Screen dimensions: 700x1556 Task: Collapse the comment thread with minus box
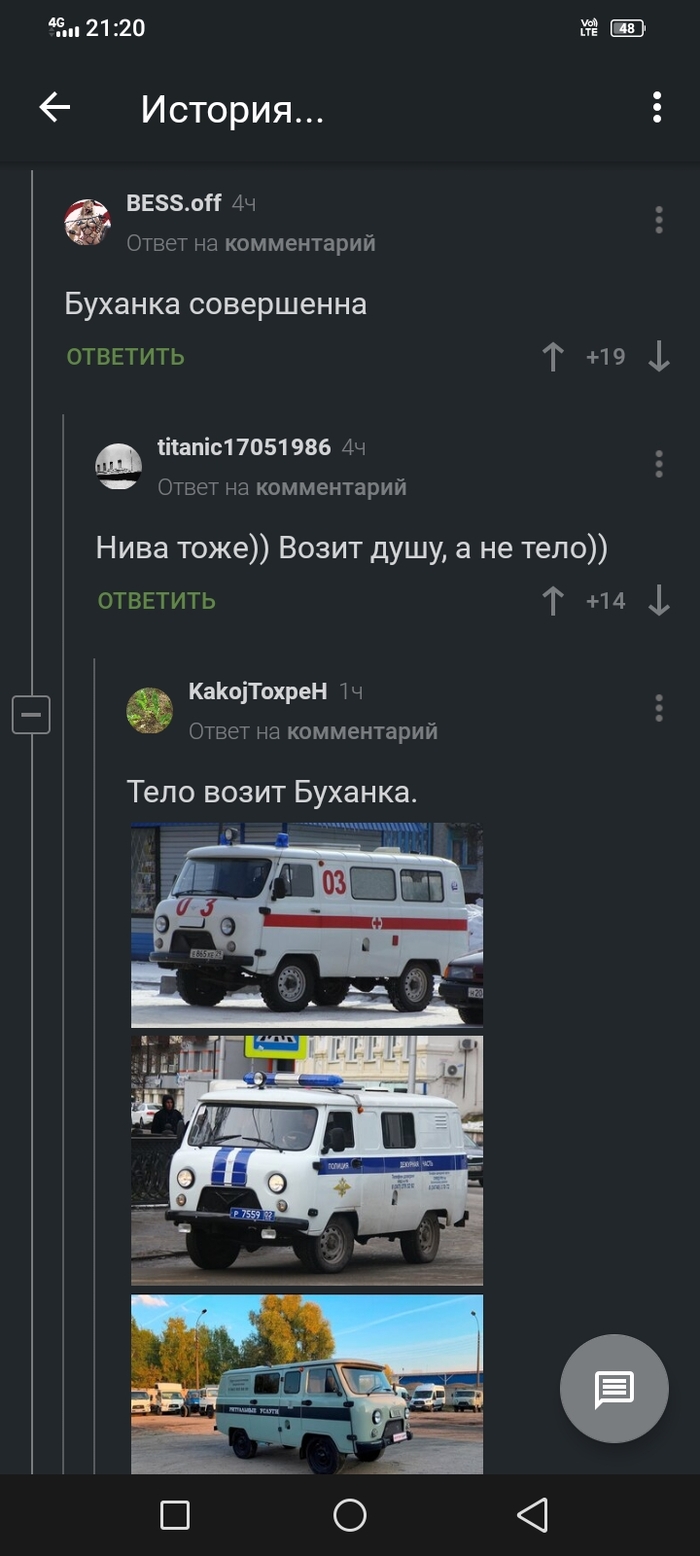[31, 715]
